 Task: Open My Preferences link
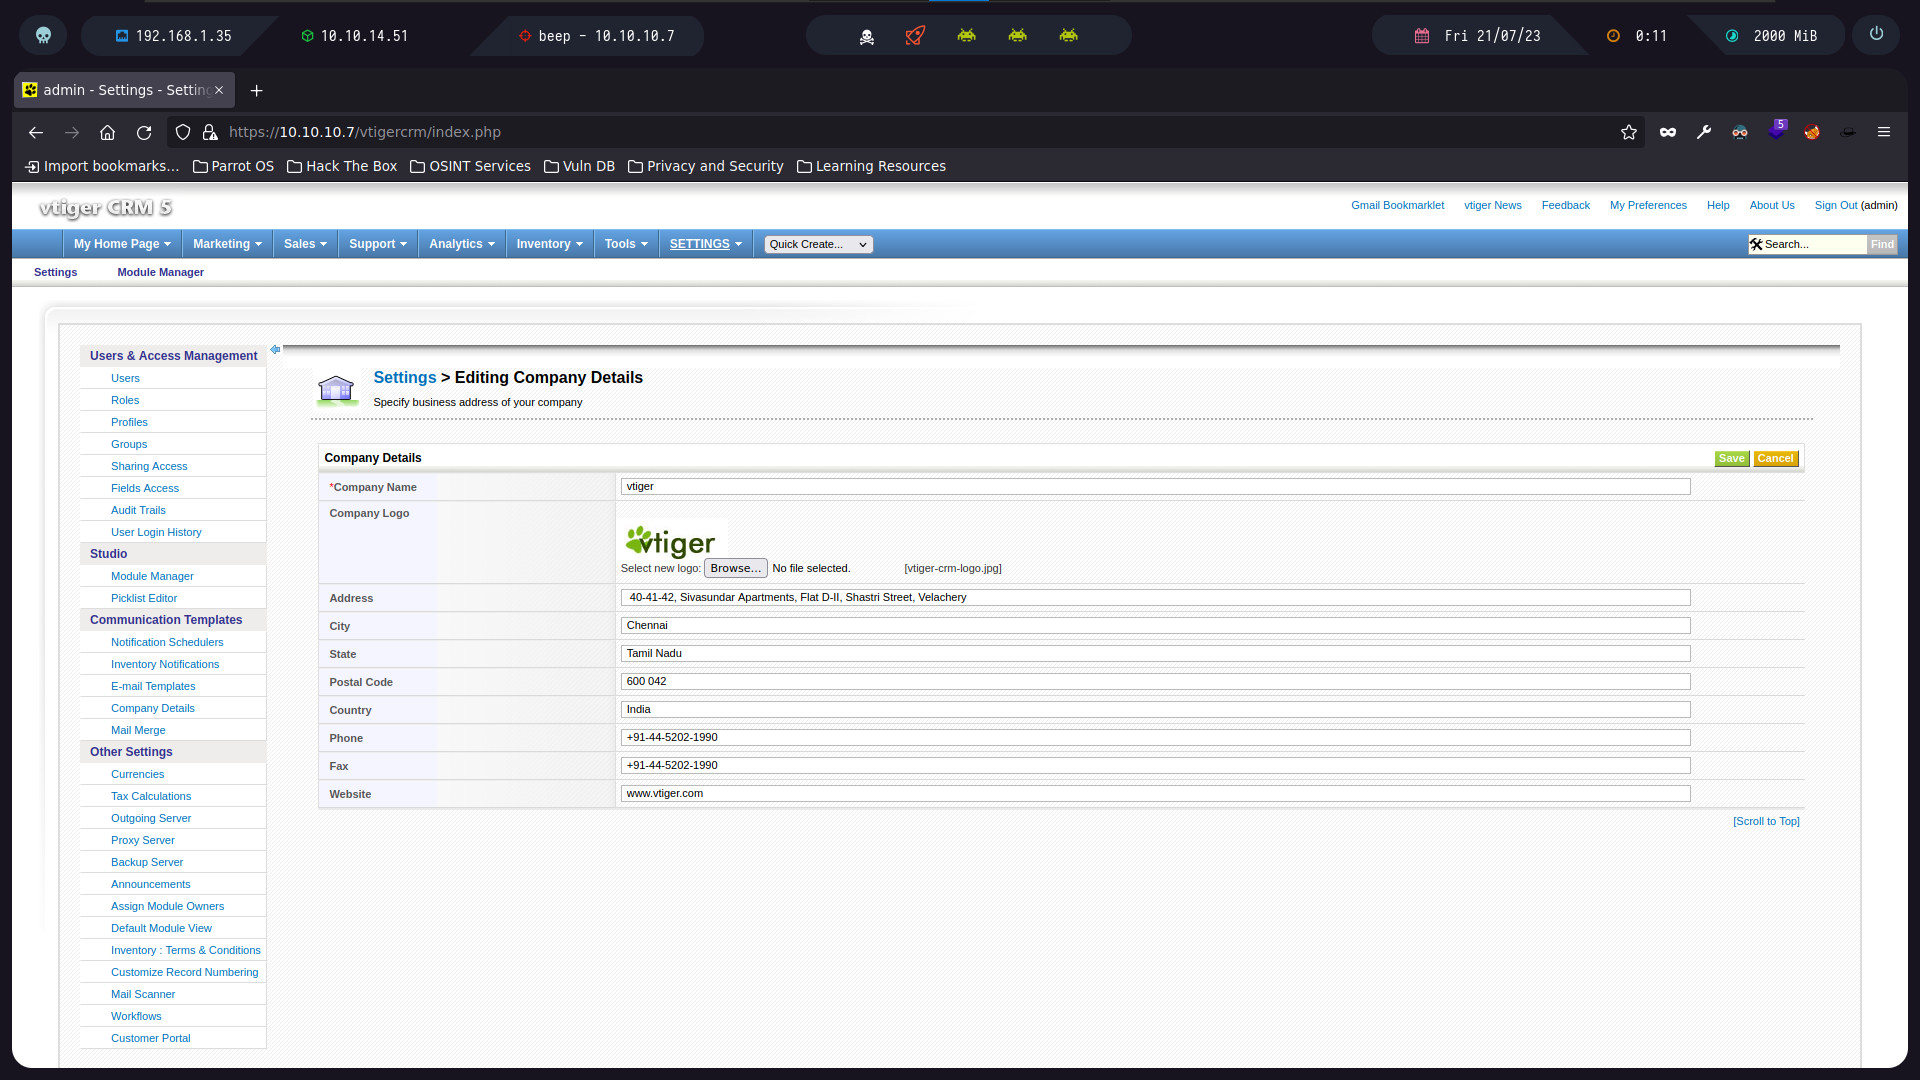click(1648, 205)
